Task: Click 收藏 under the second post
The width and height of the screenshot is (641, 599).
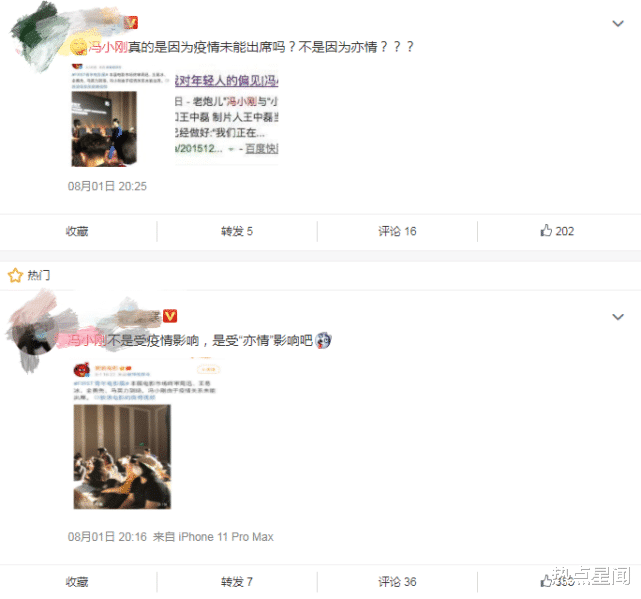Action: pos(77,582)
